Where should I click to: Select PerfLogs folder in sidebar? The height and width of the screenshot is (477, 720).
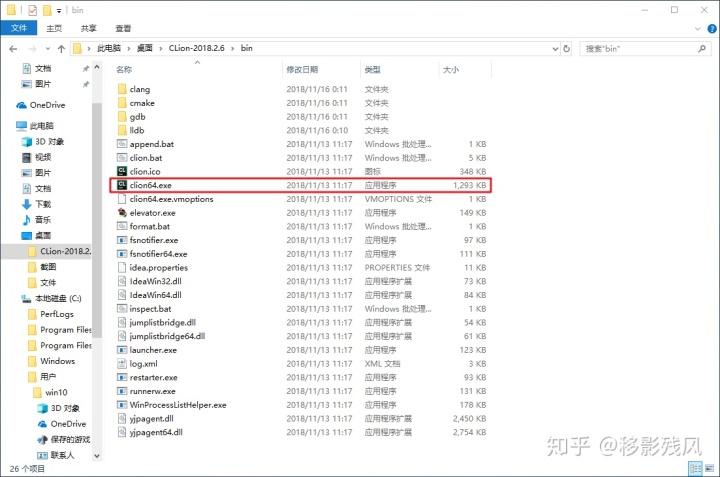pos(56,314)
